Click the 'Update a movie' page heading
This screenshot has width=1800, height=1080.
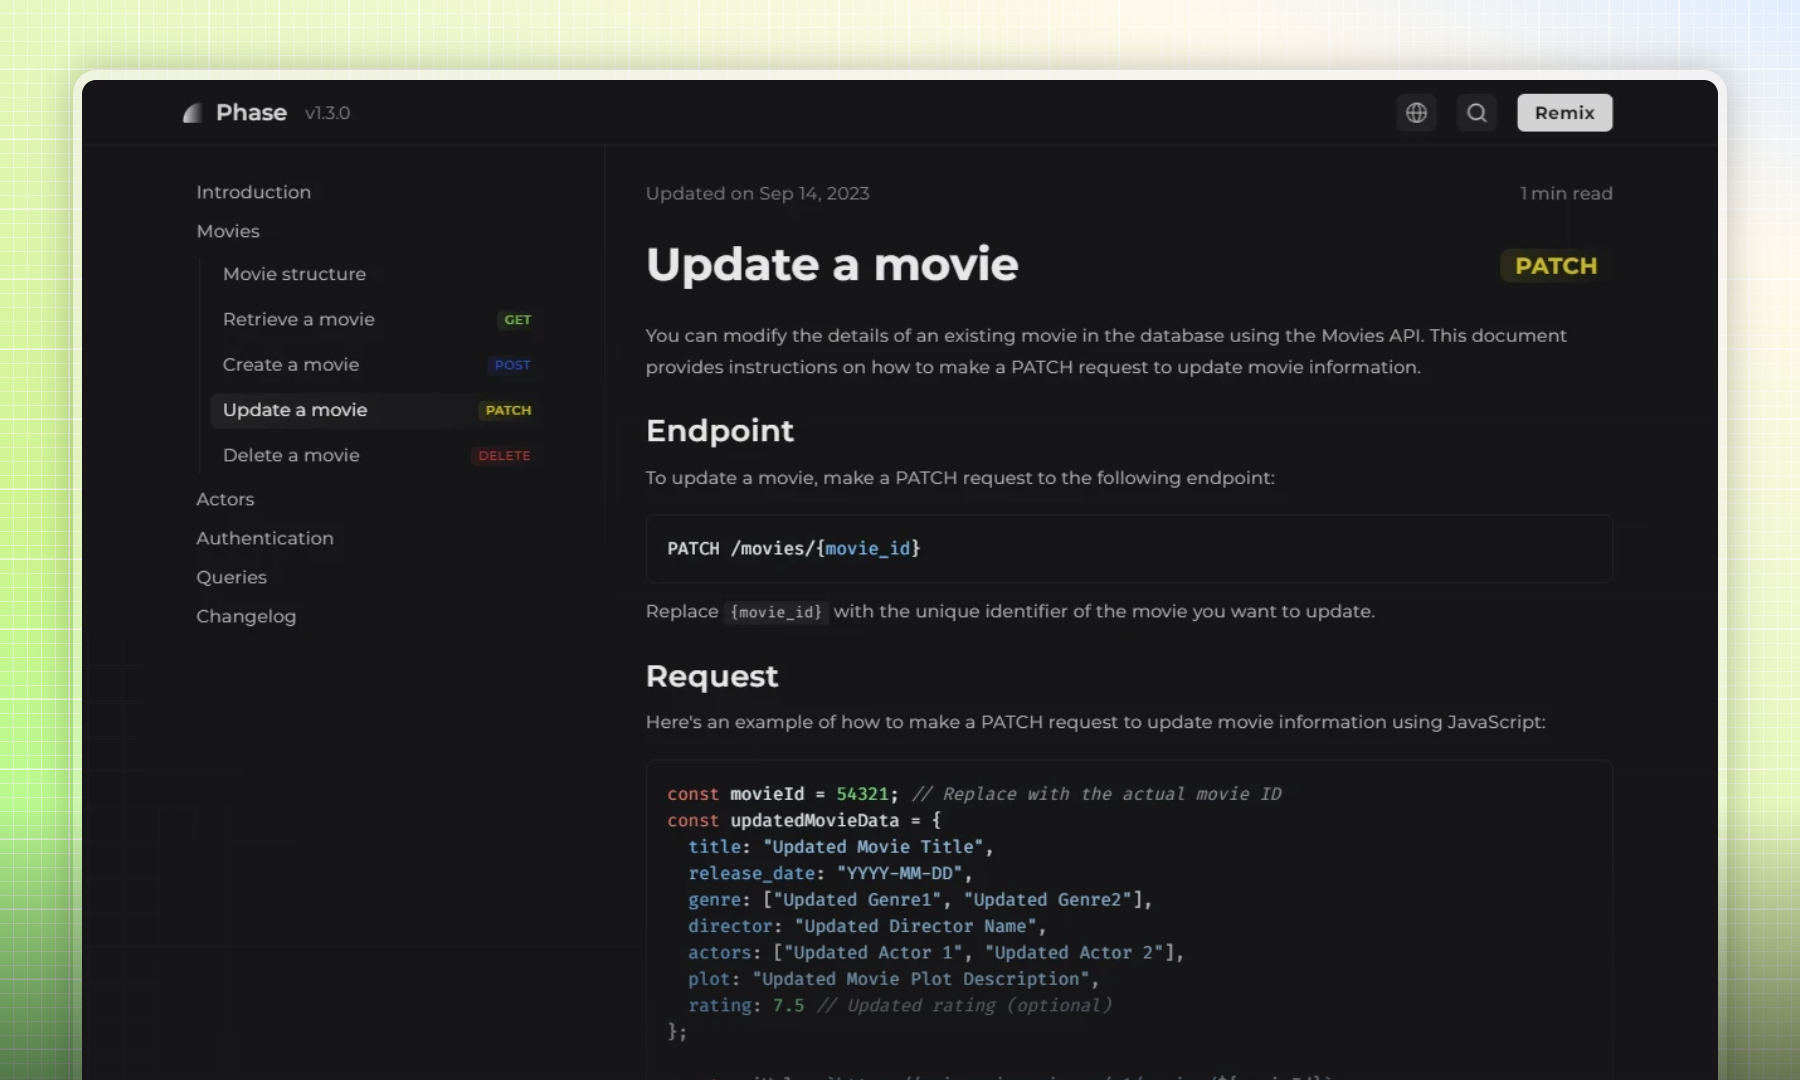coord(832,265)
